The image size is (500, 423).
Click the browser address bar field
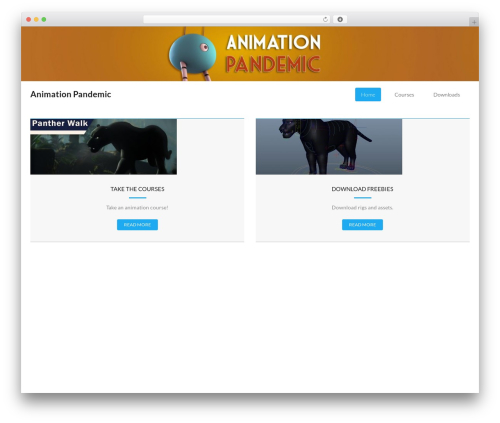[x=237, y=20]
